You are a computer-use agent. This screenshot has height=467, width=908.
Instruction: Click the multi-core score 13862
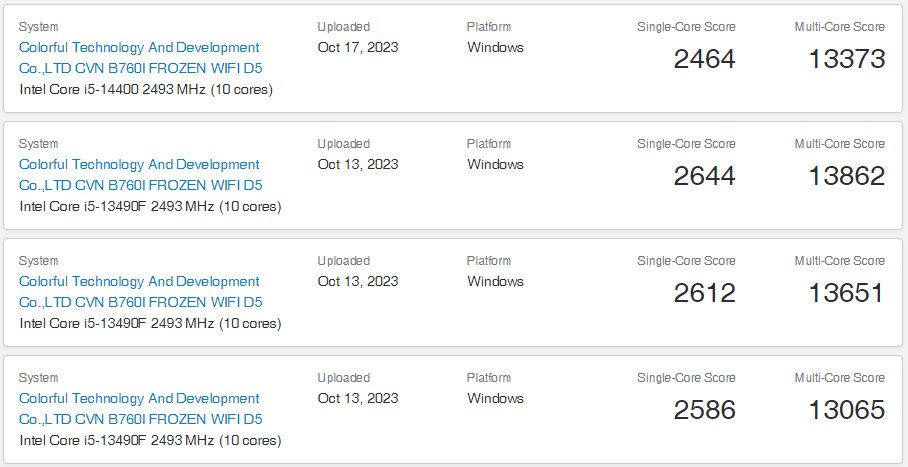click(846, 176)
